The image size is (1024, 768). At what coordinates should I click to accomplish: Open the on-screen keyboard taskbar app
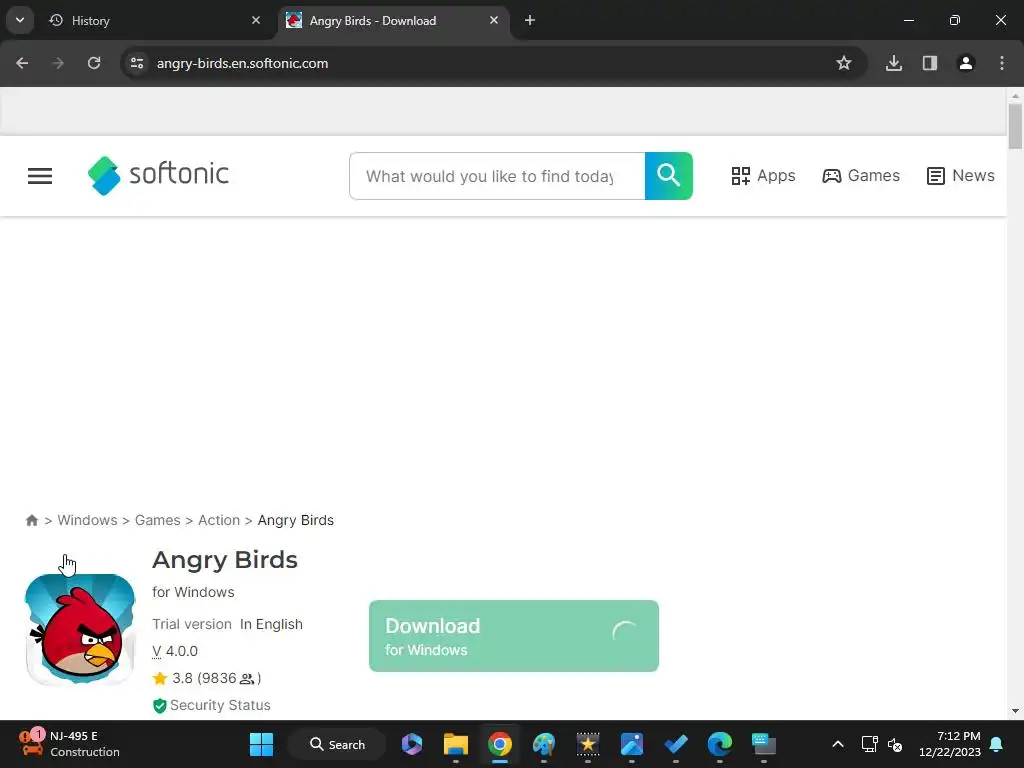click(763, 744)
